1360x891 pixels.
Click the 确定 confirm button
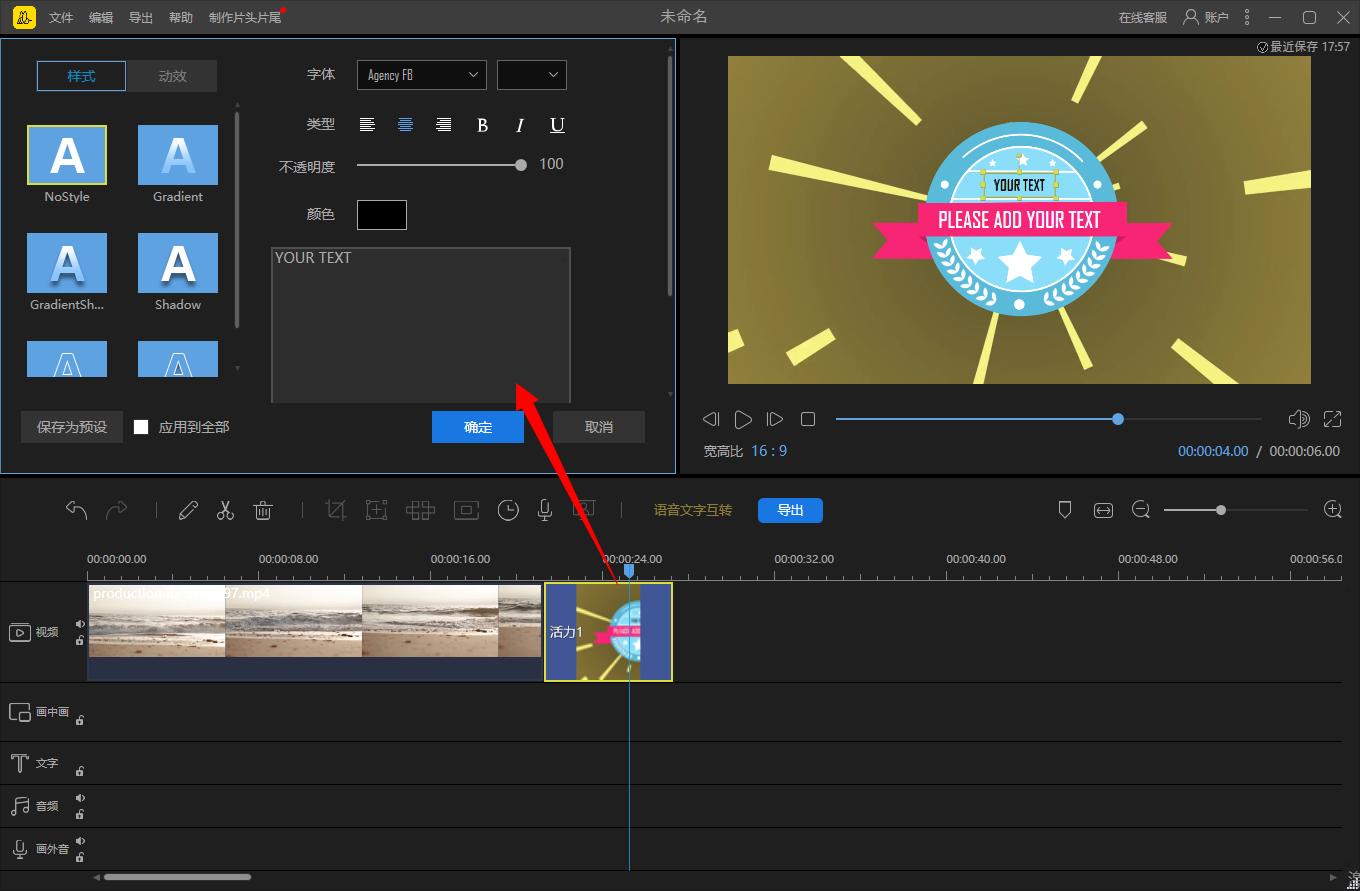(478, 427)
